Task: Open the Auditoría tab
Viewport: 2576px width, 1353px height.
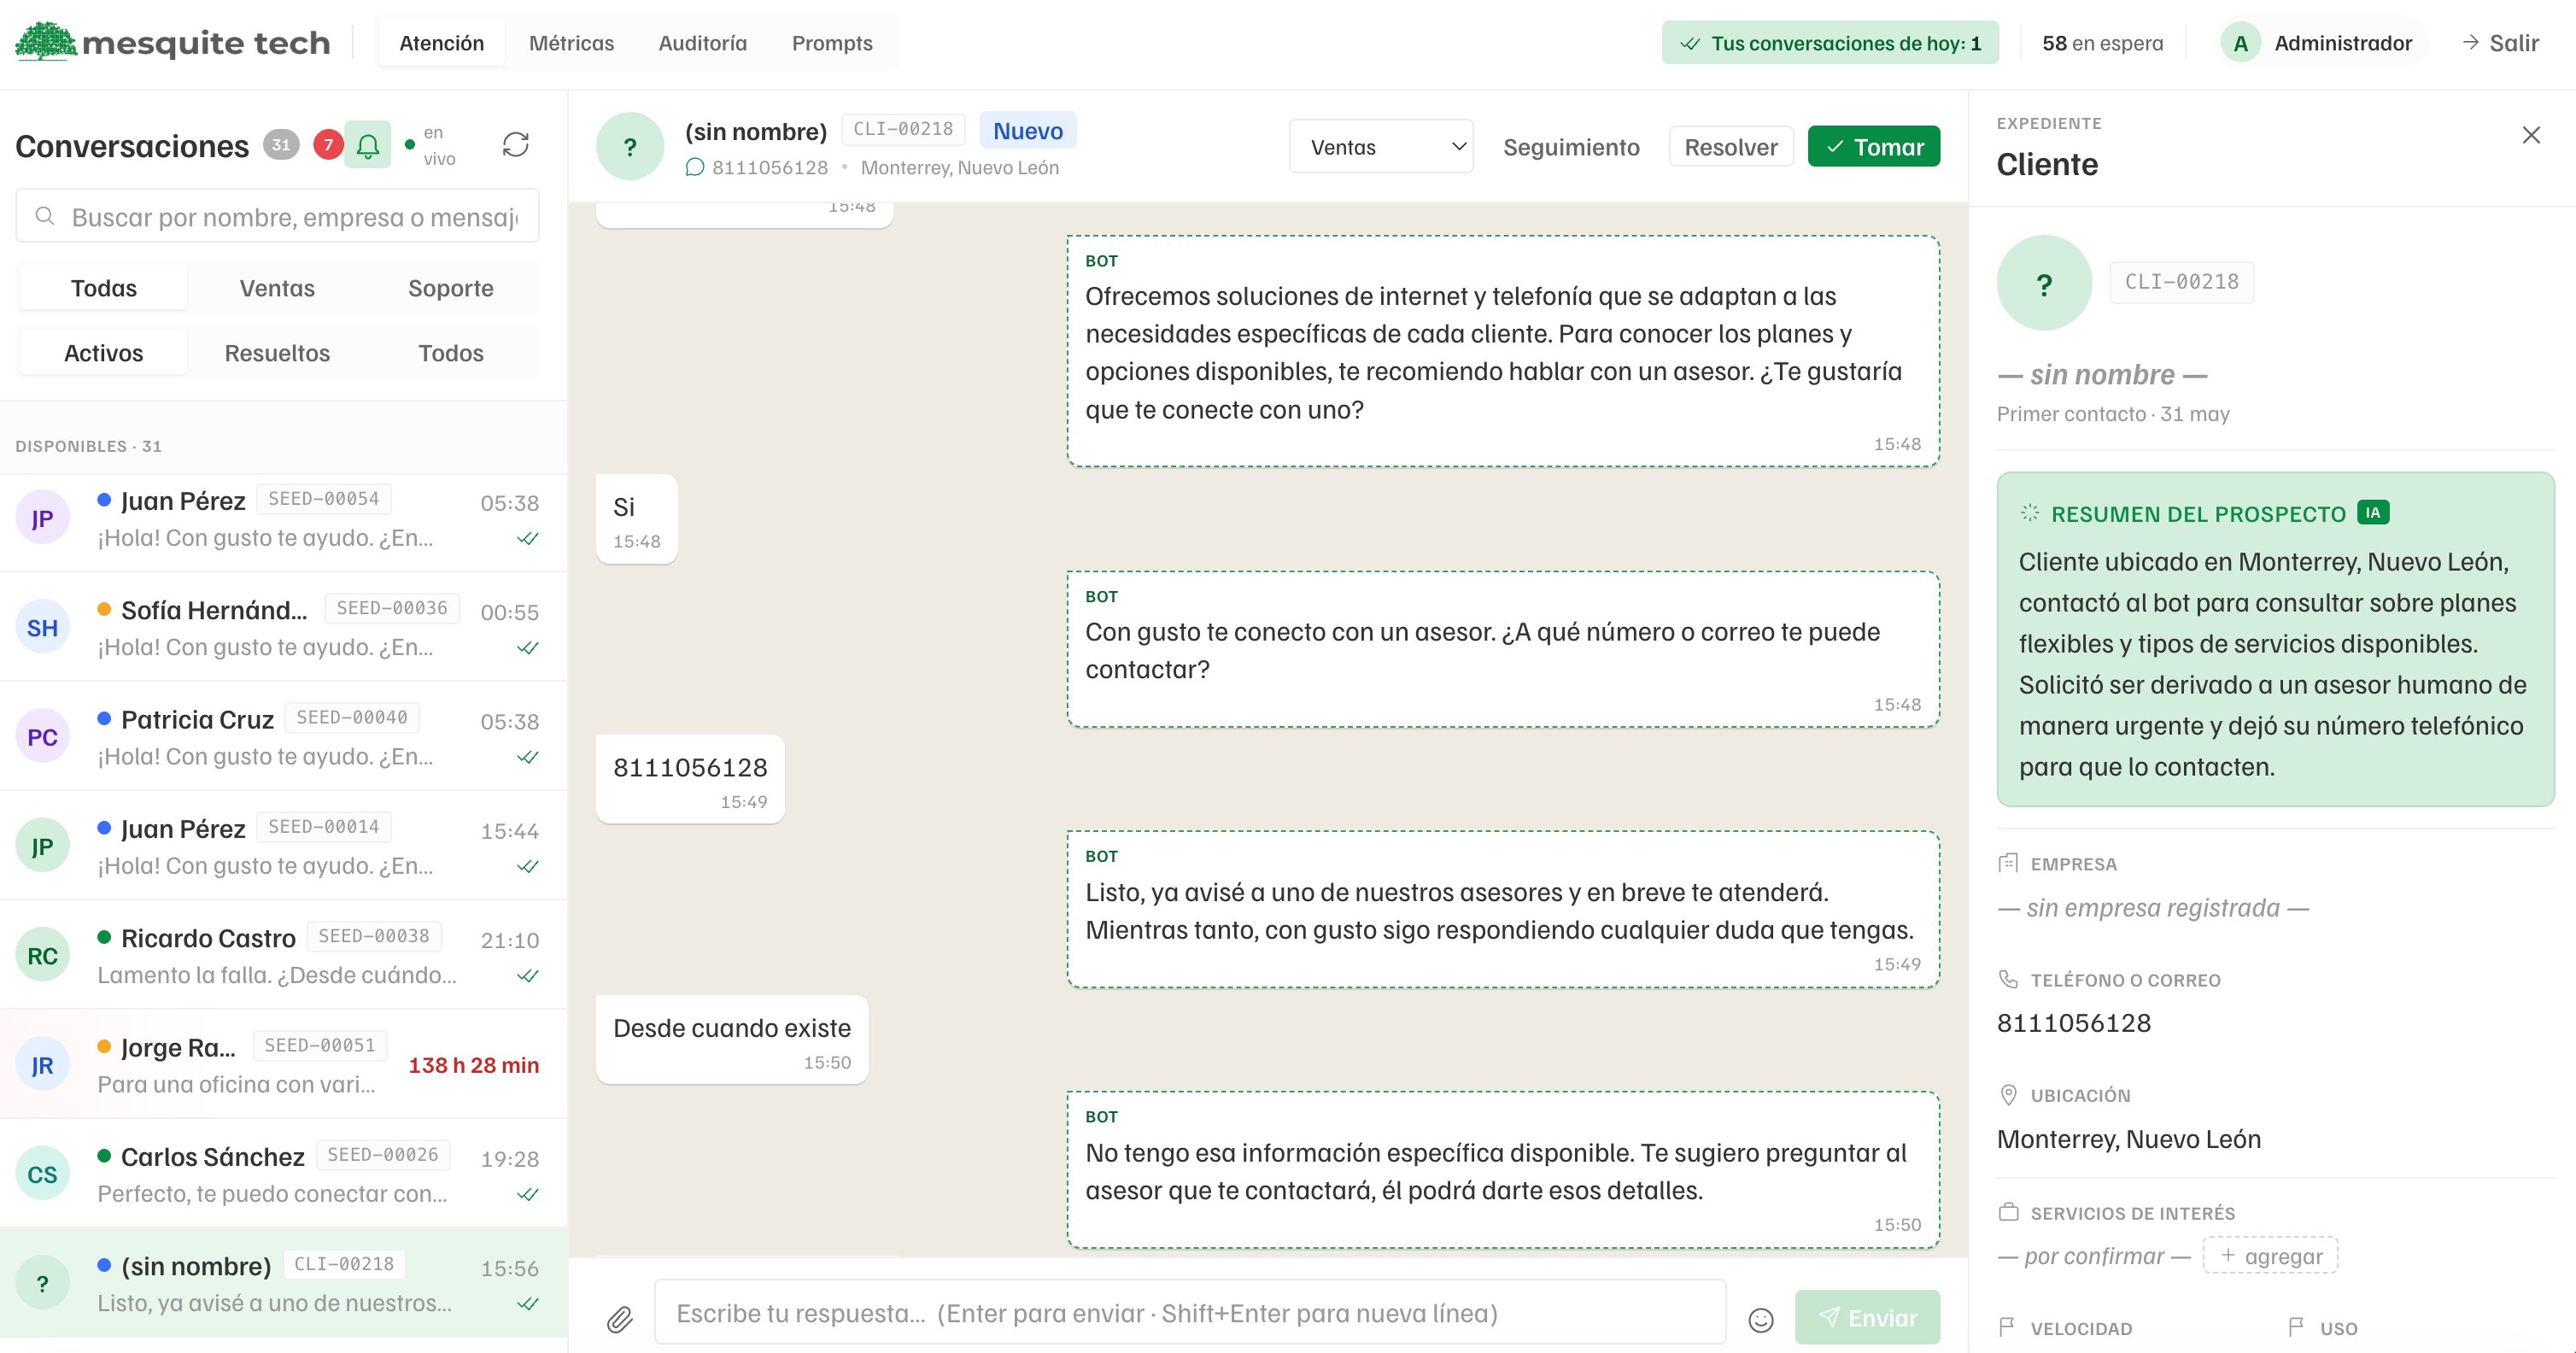Action: pos(702,43)
